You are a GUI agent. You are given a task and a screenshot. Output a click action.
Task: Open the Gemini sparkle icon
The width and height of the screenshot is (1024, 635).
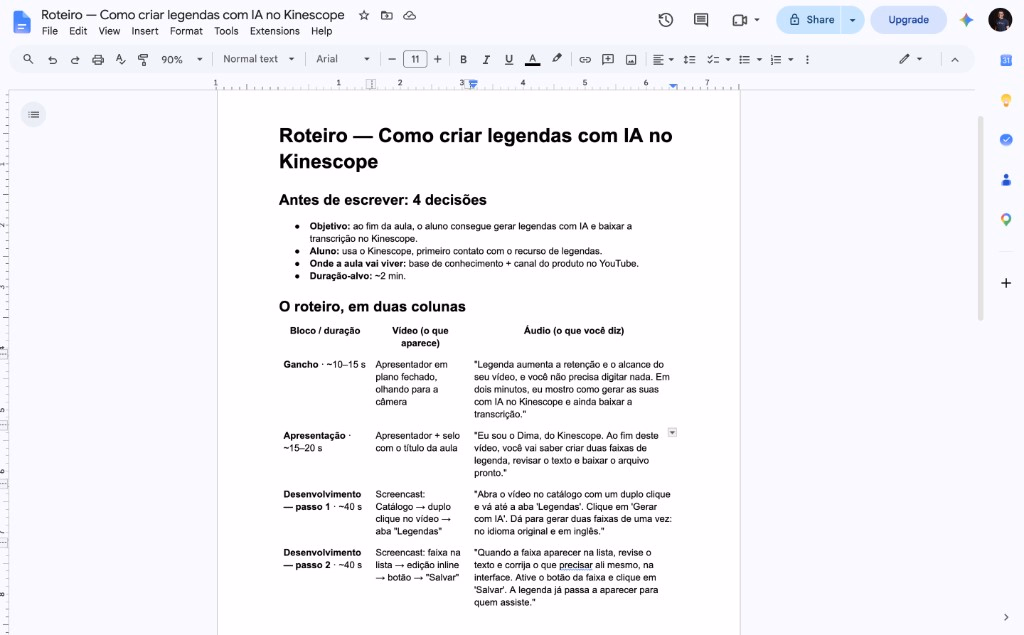[966, 20]
